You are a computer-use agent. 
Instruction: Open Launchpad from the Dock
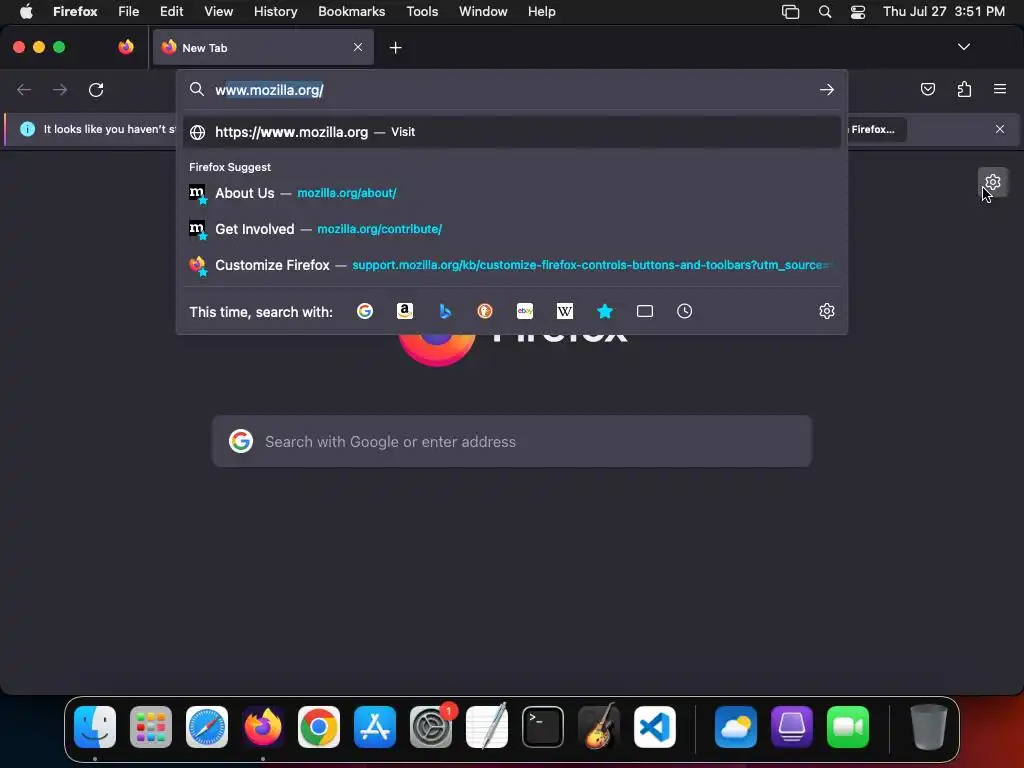151,727
